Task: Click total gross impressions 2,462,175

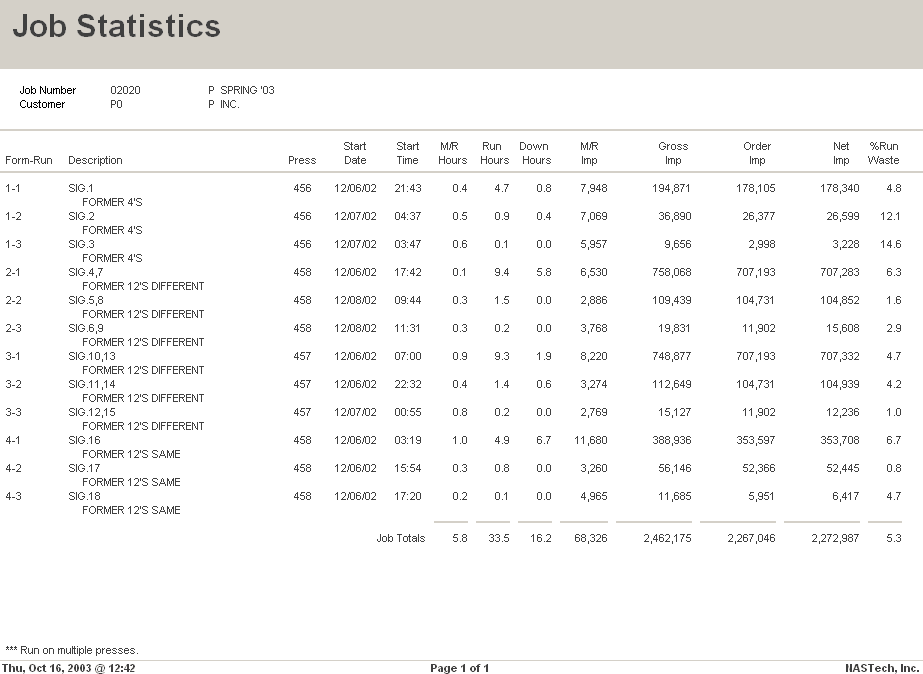Action: 668,538
